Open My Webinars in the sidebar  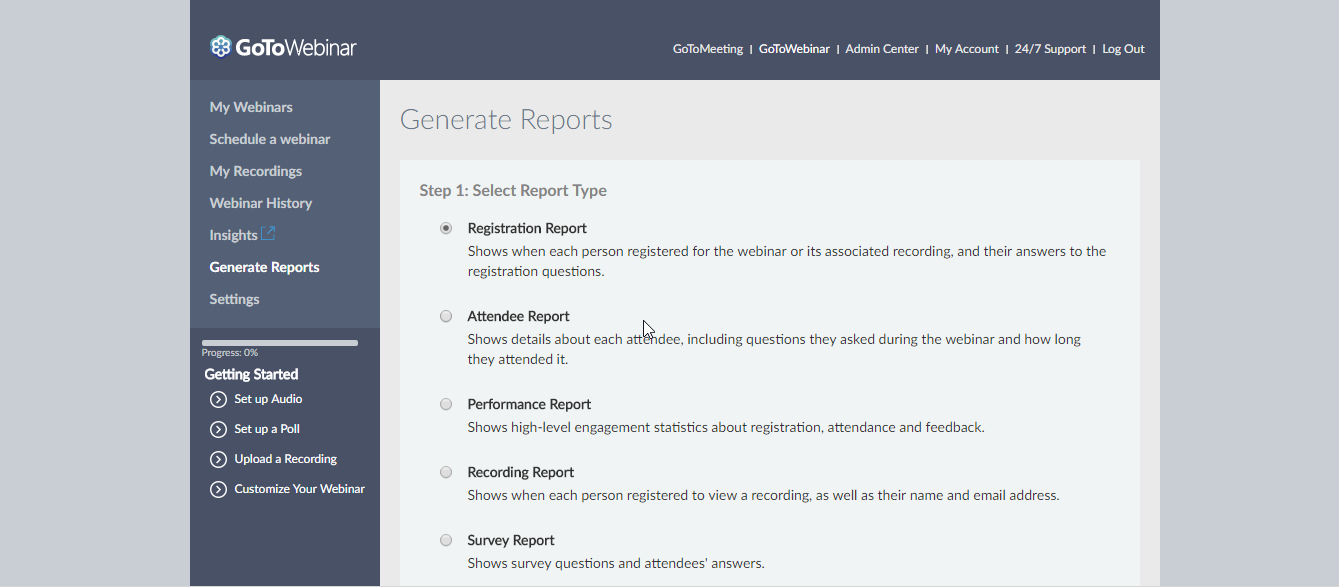251,107
